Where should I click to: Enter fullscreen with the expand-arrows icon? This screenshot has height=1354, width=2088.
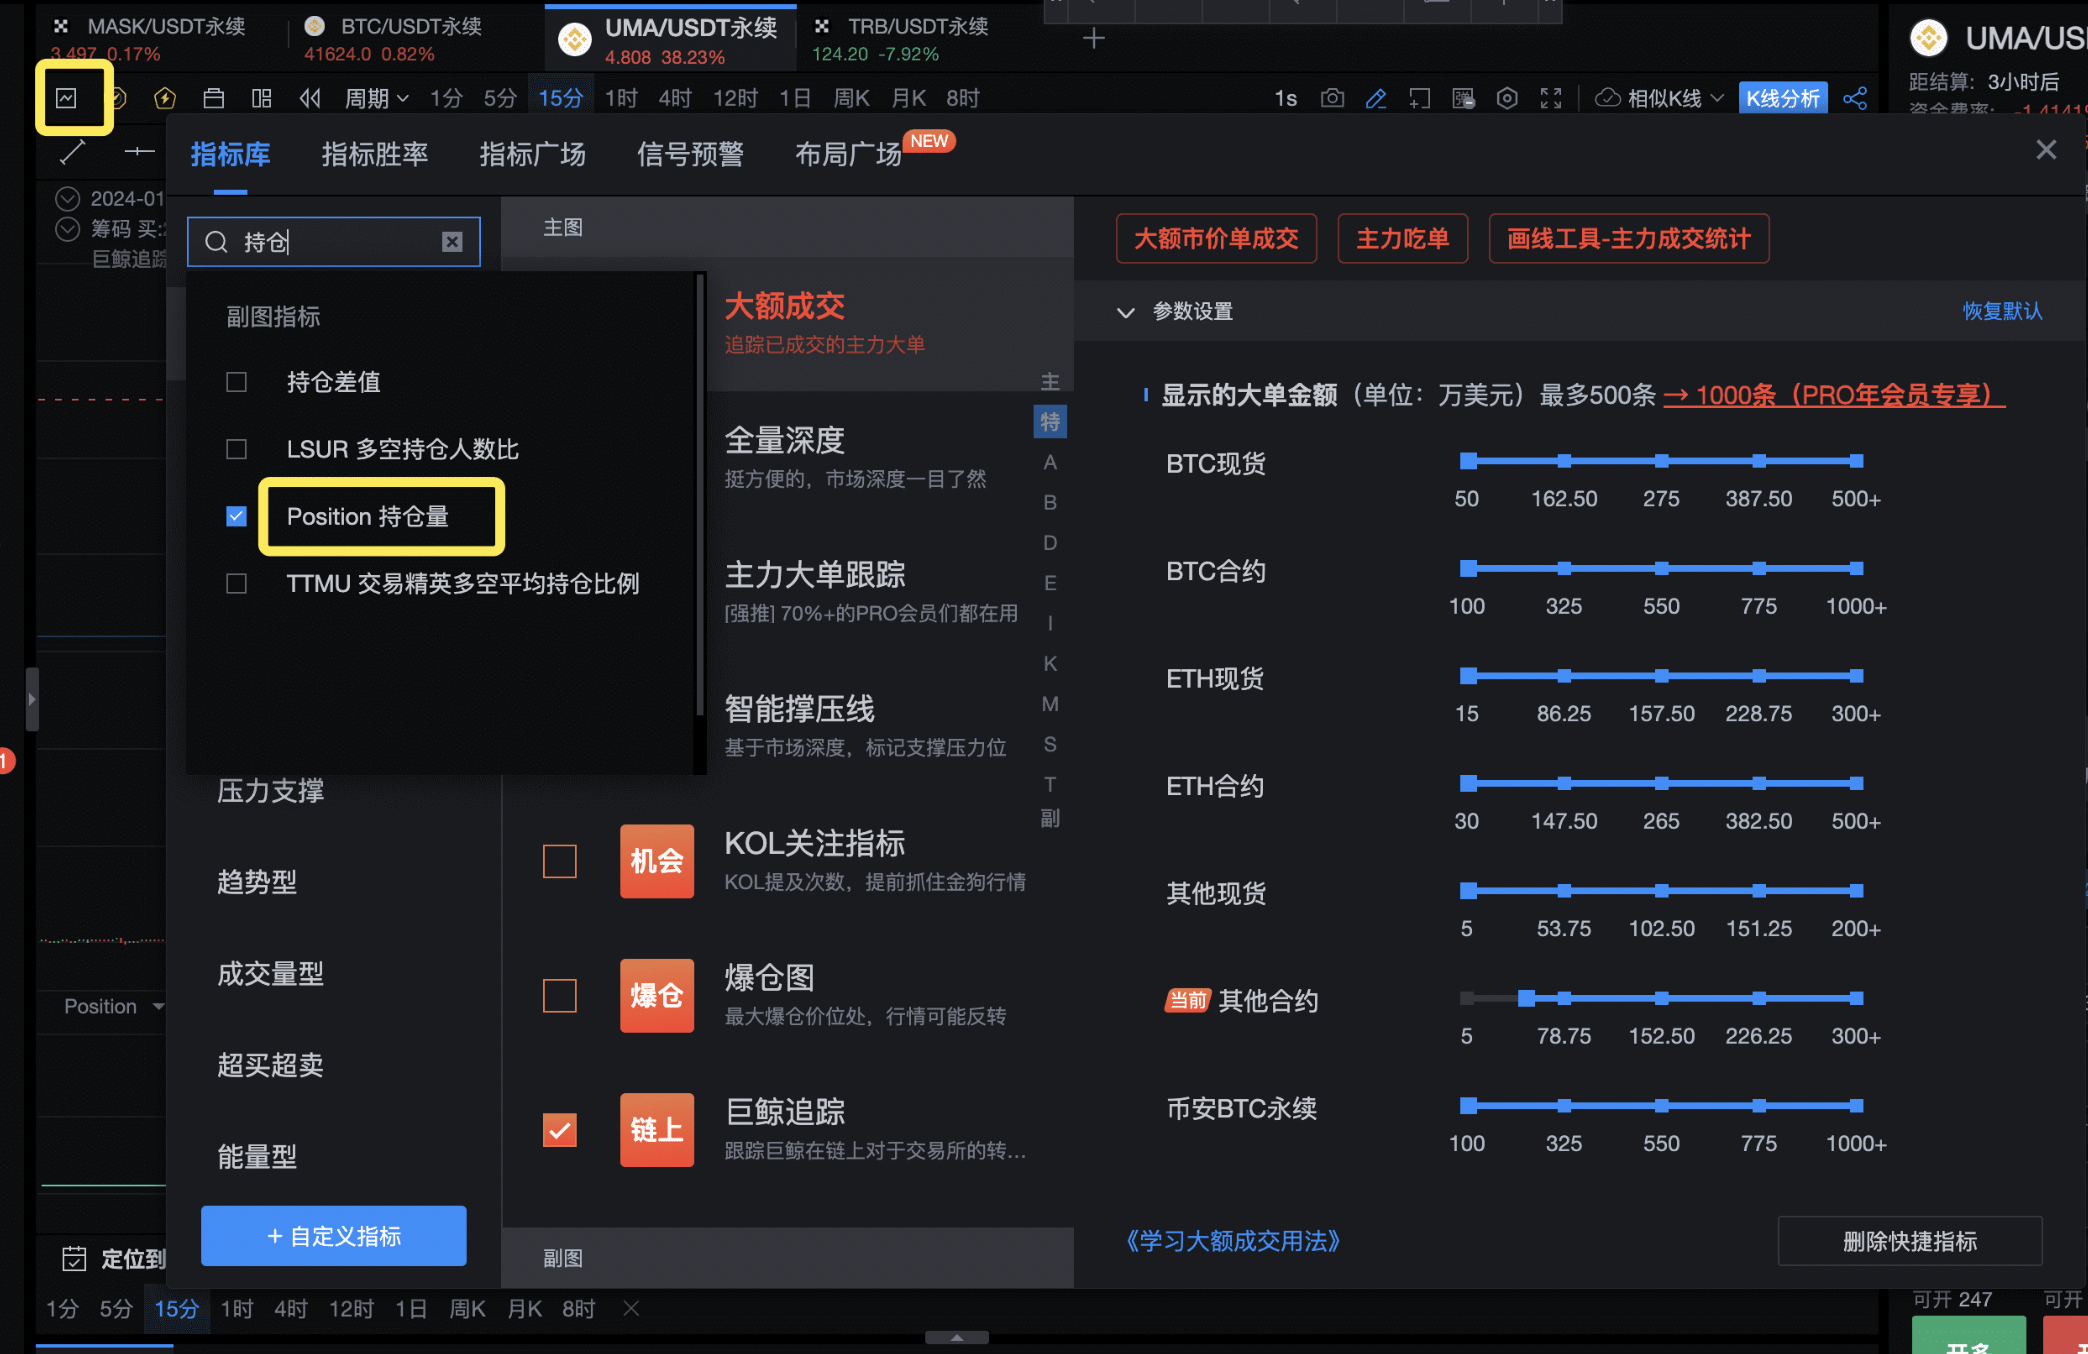[1551, 98]
